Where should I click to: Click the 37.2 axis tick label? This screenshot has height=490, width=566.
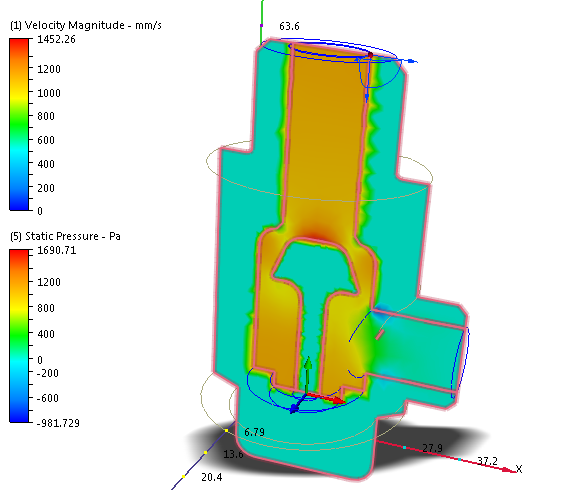tap(487, 461)
